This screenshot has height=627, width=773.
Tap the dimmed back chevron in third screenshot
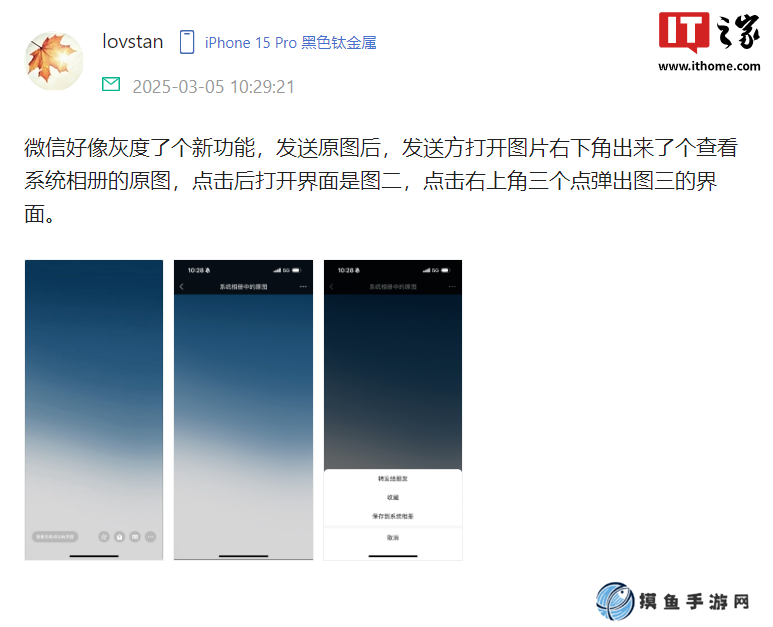pyautogui.click(x=331, y=286)
